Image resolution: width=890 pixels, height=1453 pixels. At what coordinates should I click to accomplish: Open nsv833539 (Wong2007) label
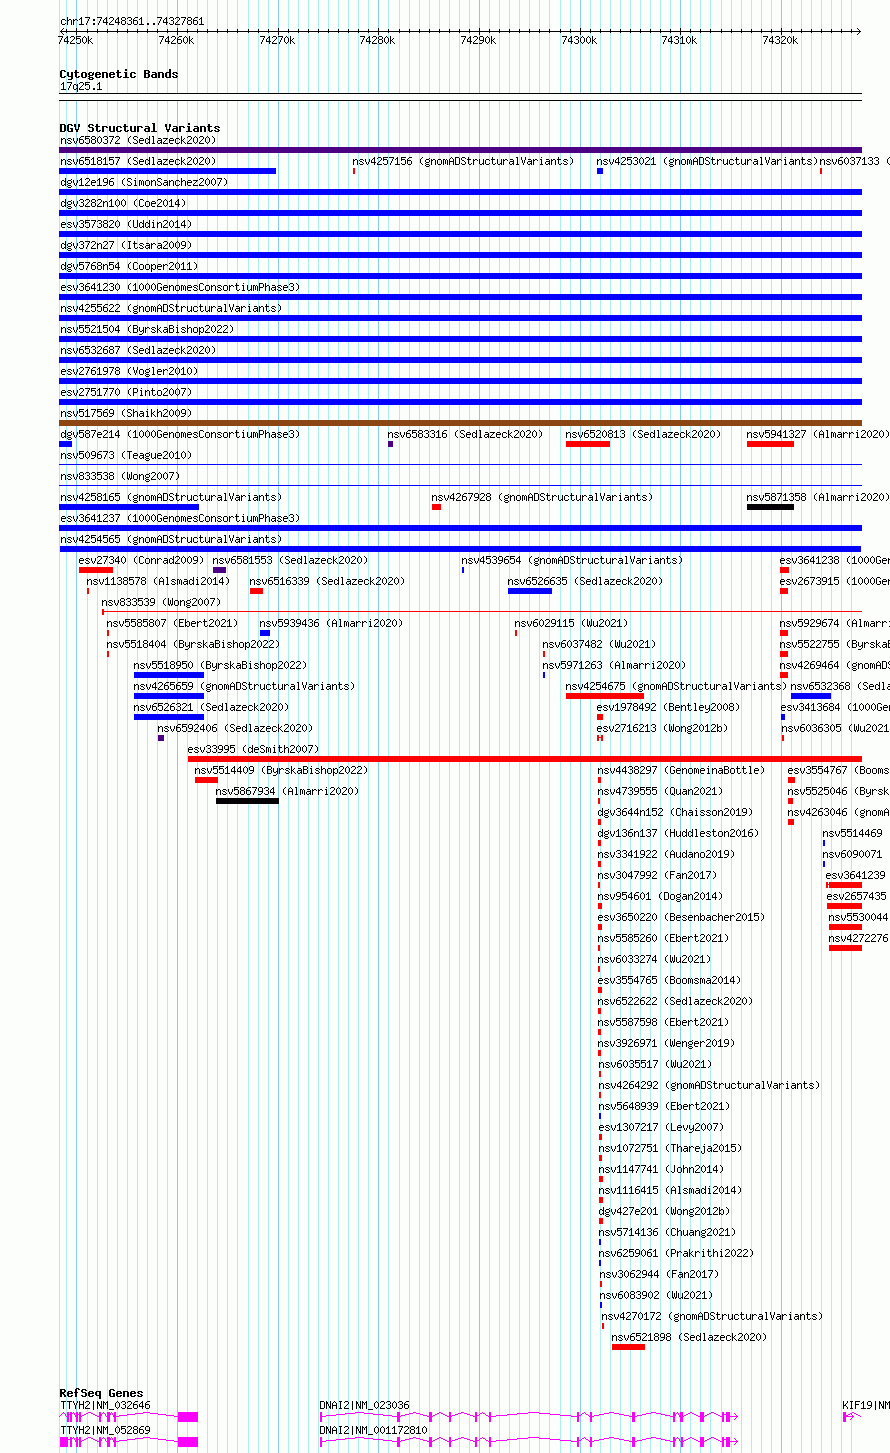click(161, 603)
